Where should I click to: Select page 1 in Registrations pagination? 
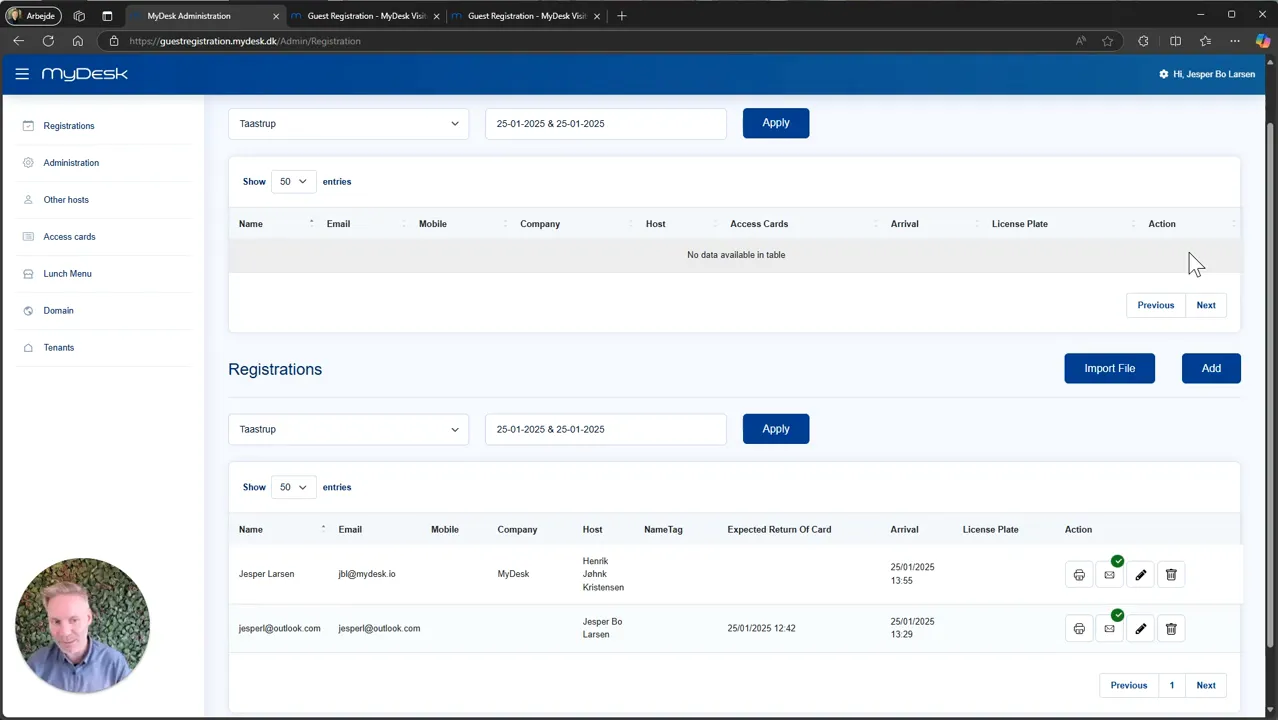click(x=1172, y=685)
